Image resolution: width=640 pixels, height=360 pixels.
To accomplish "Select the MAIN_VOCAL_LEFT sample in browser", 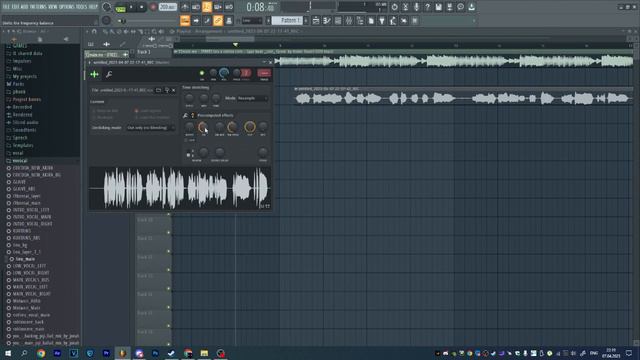I will coord(31,287).
